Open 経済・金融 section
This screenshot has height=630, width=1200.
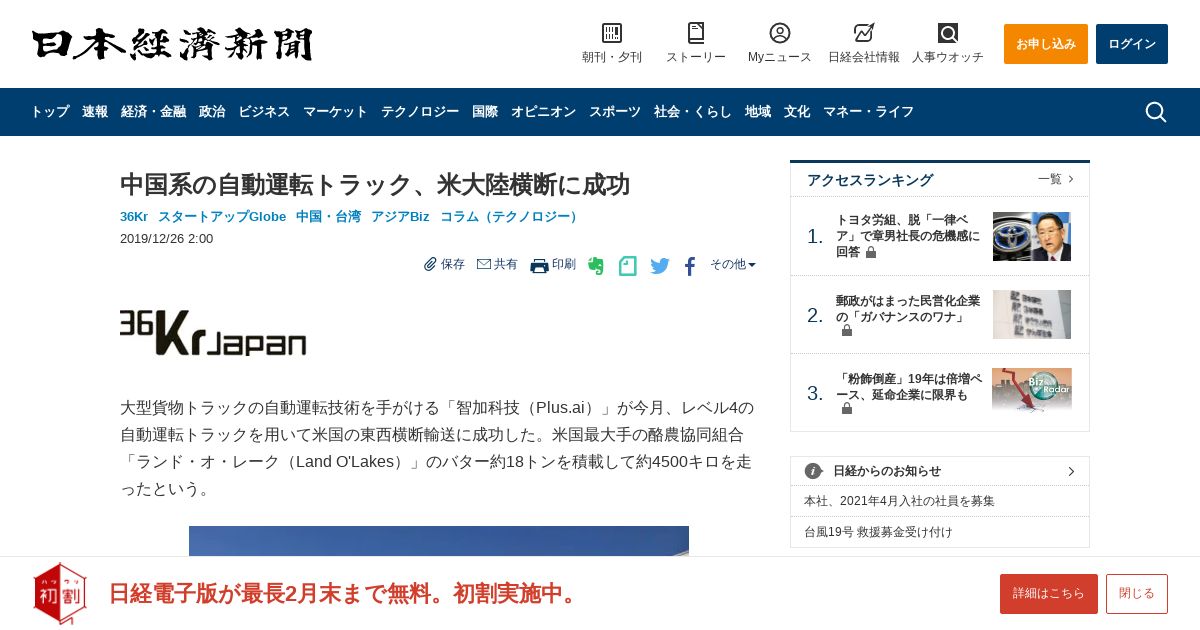(x=153, y=112)
